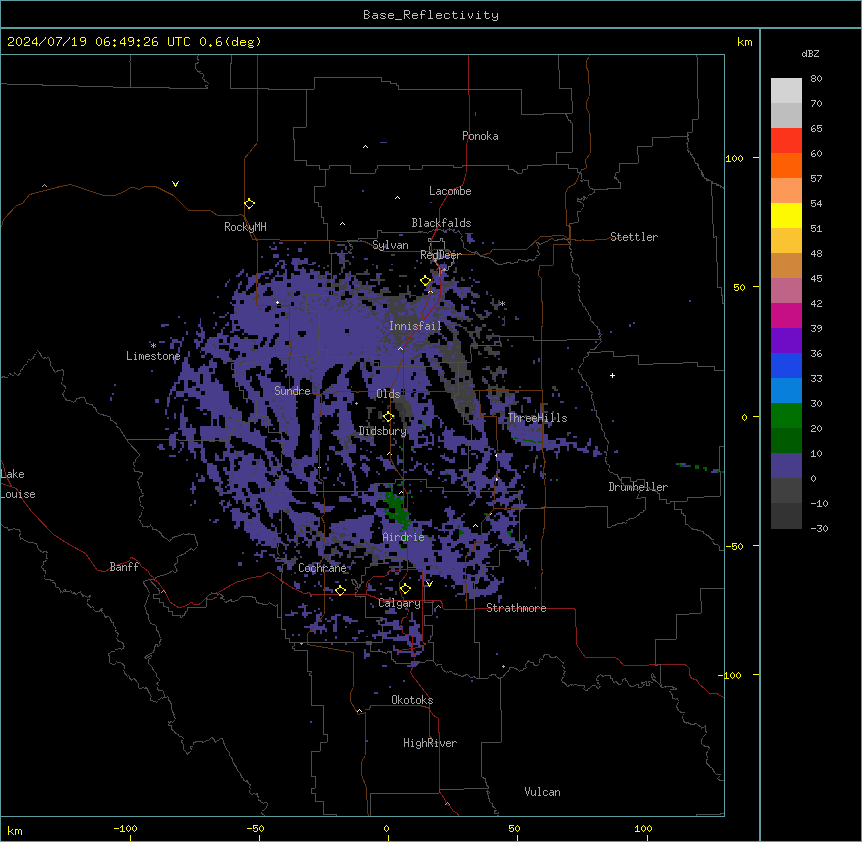Image resolution: width=862 pixels, height=842 pixels.
Task: Click the yellow 54 dBZ legend swatch
Action: click(x=786, y=215)
